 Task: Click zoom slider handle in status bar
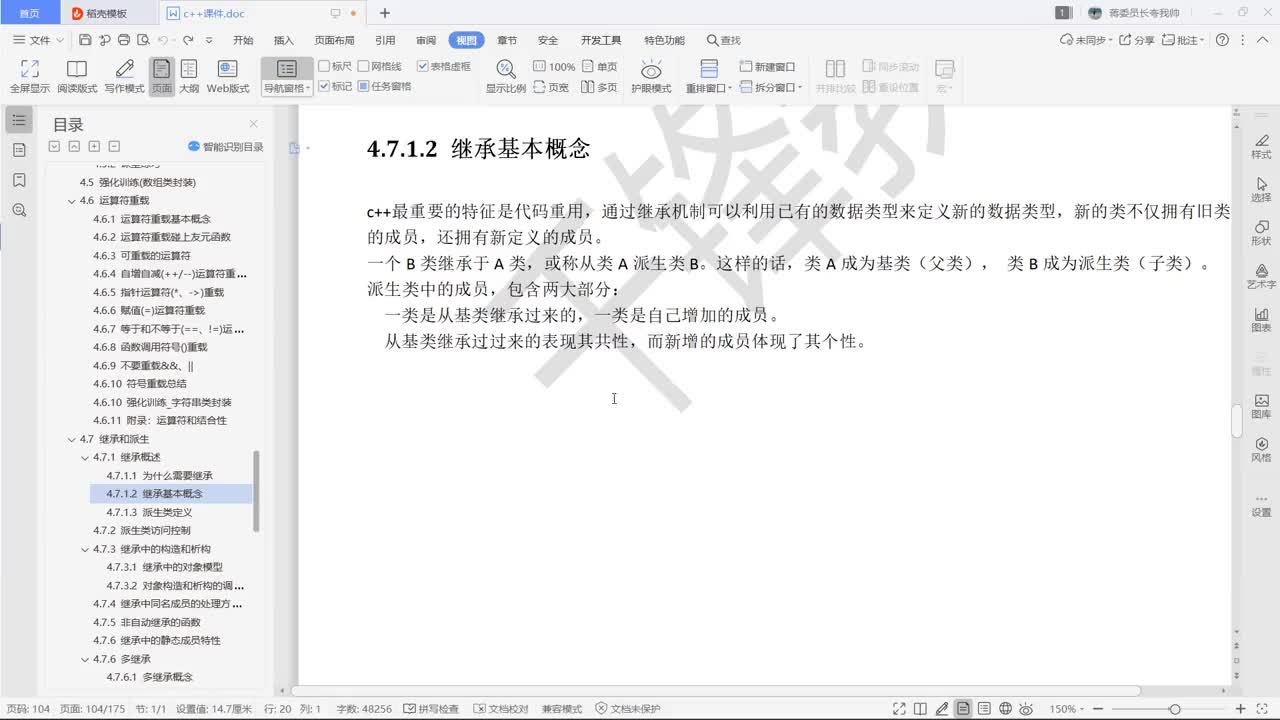point(1175,709)
